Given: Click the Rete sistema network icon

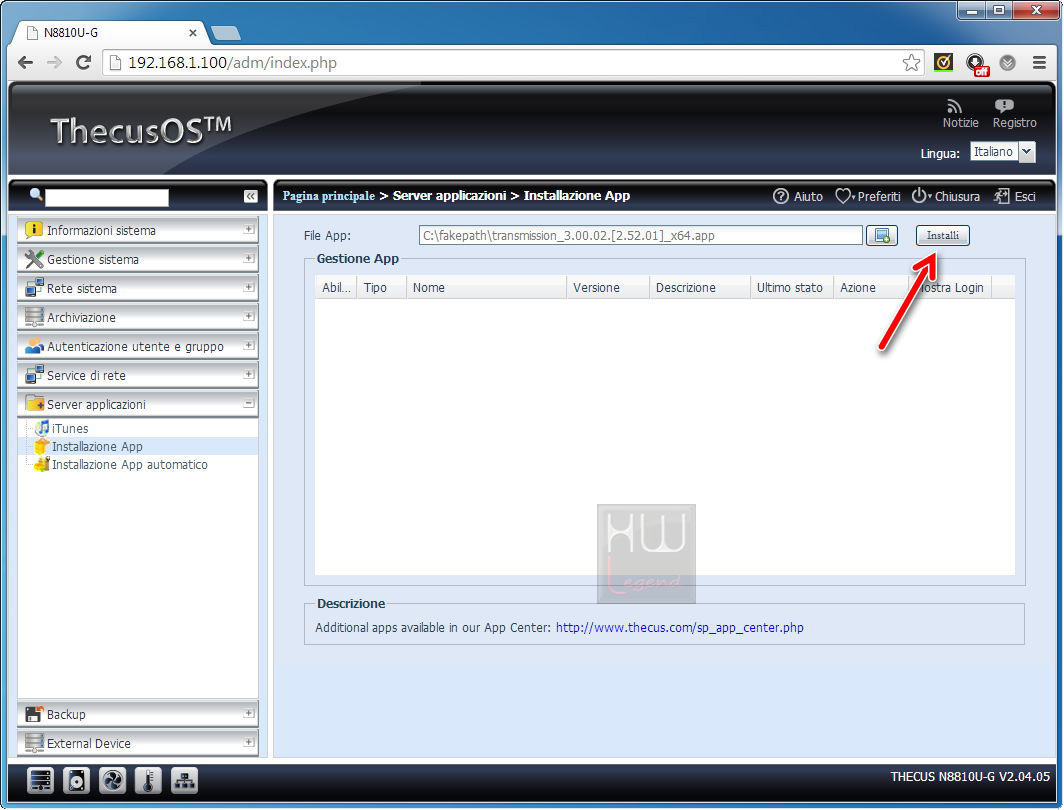Looking at the screenshot, I should point(33,288).
